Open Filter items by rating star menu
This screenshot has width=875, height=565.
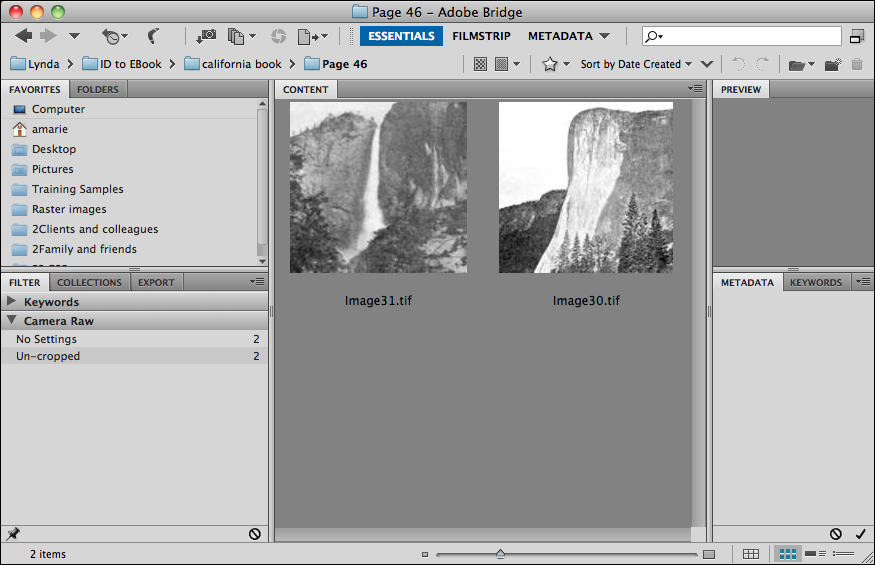(556, 64)
